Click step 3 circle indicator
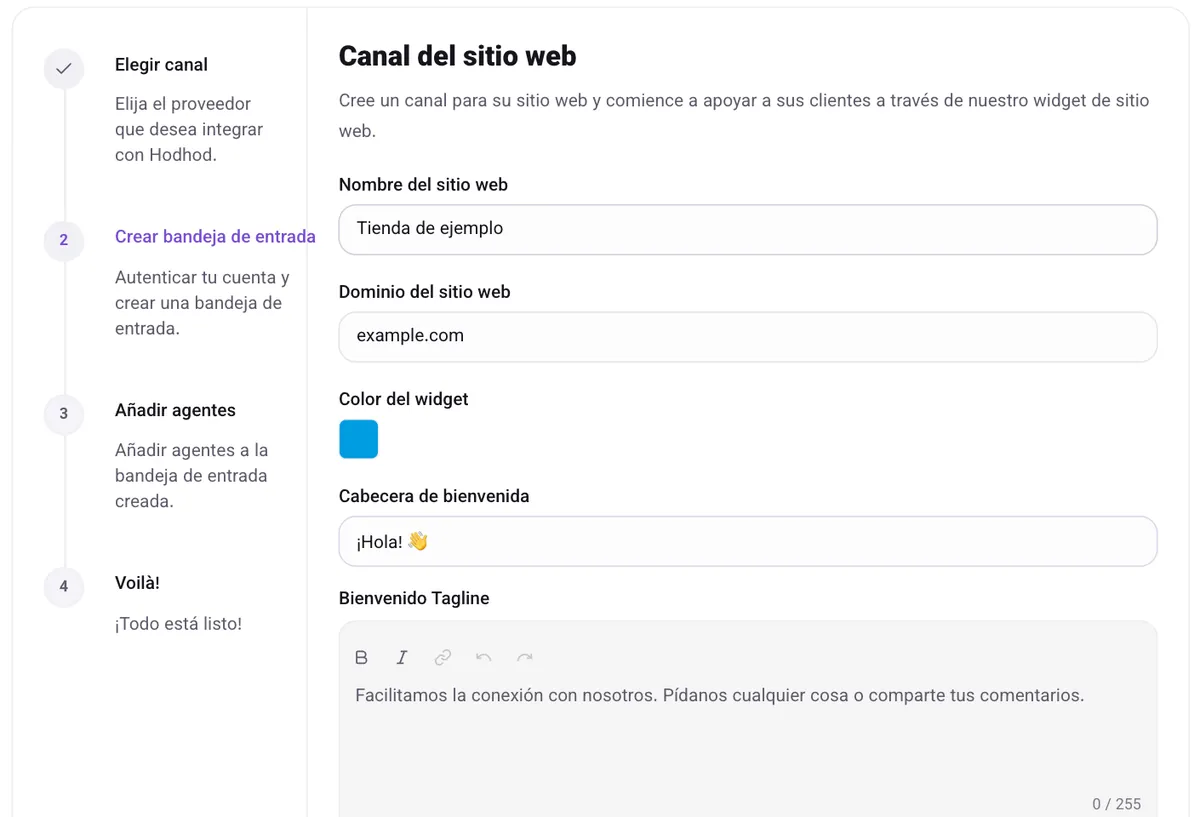This screenshot has width=1200, height=817. point(64,413)
